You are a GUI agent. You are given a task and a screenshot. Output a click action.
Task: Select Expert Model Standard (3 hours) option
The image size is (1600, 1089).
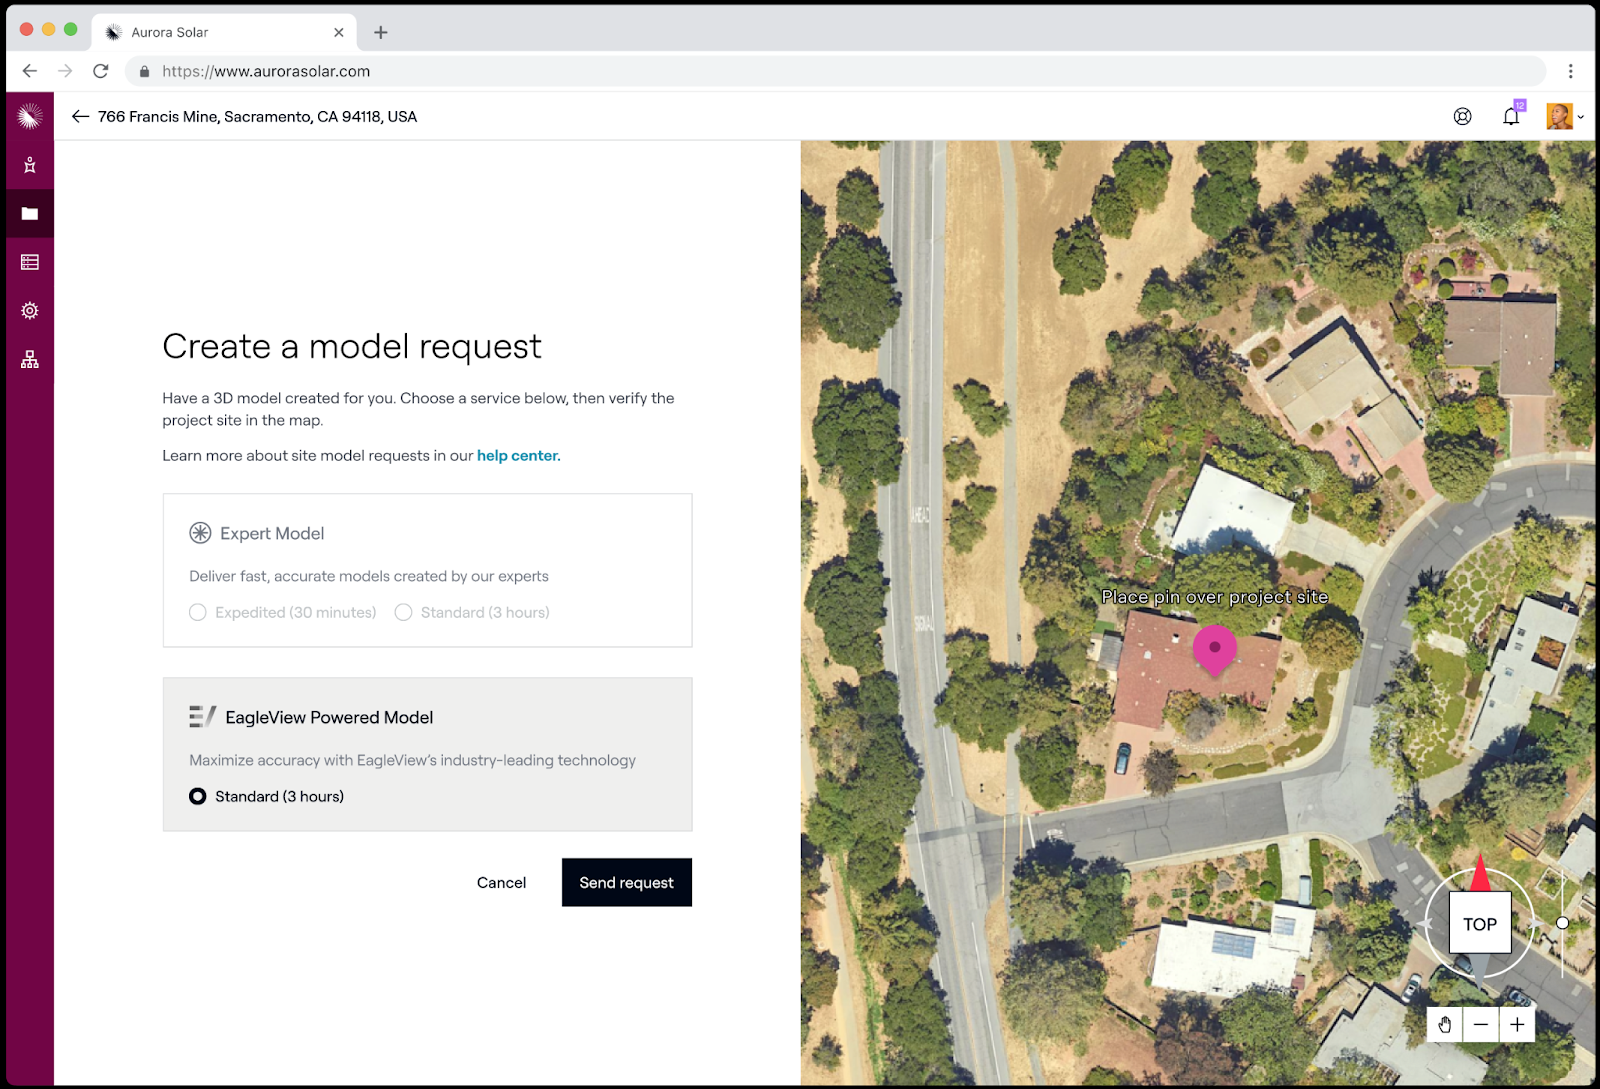tap(404, 612)
